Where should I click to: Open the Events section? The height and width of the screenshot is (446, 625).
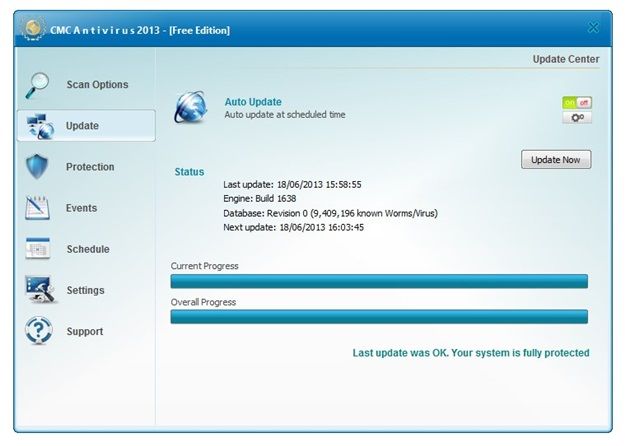86,208
